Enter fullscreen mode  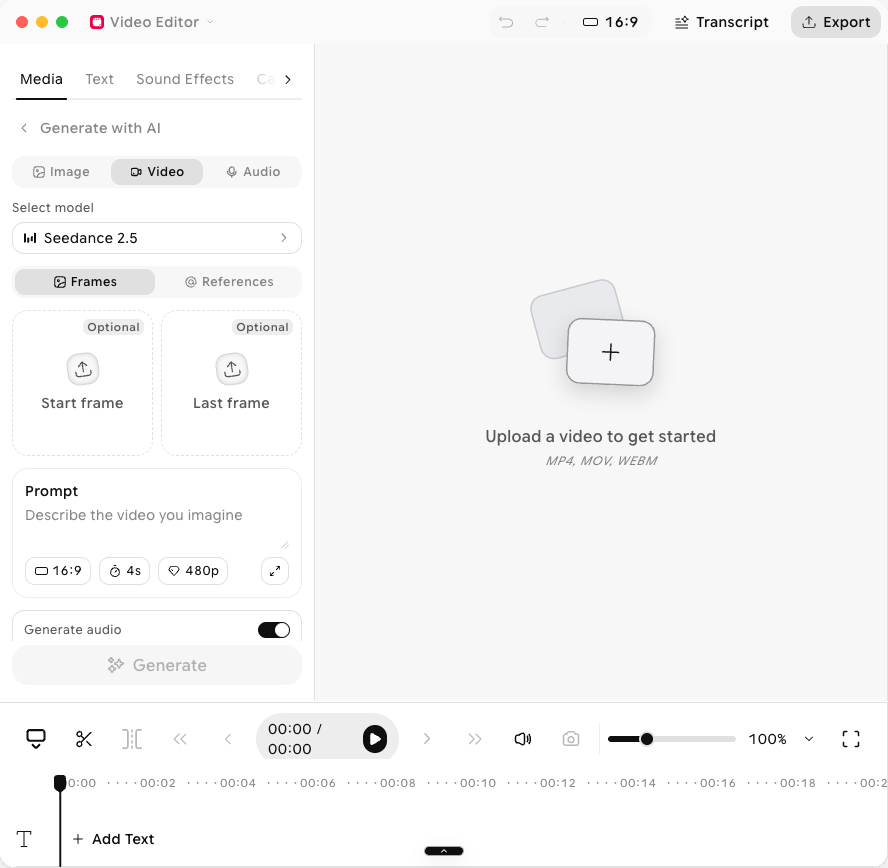pos(851,739)
